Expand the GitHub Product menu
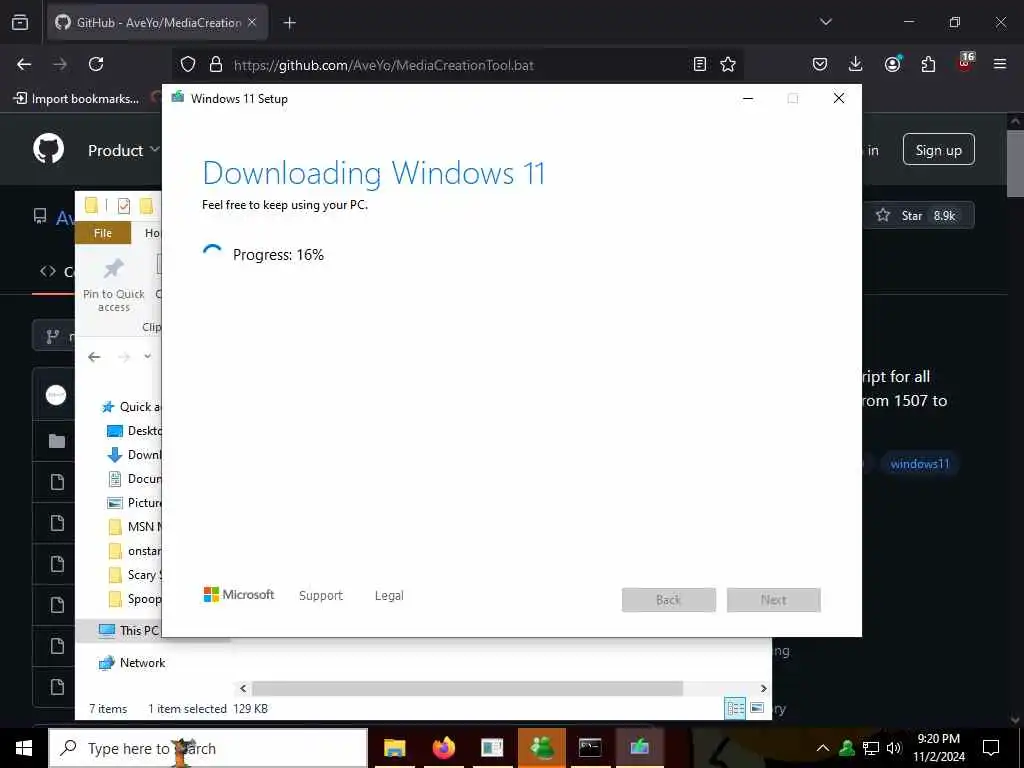The width and height of the screenshot is (1024, 768). coord(123,150)
